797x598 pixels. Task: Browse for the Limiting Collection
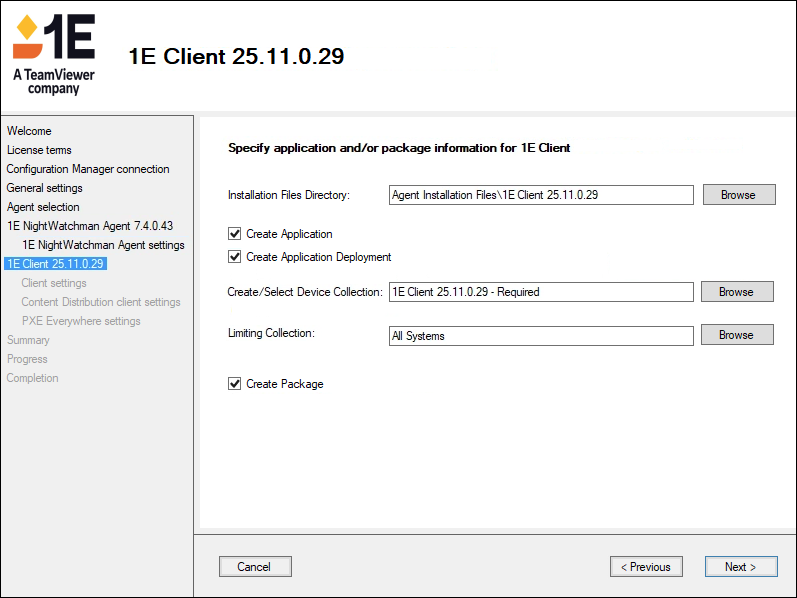point(736,335)
